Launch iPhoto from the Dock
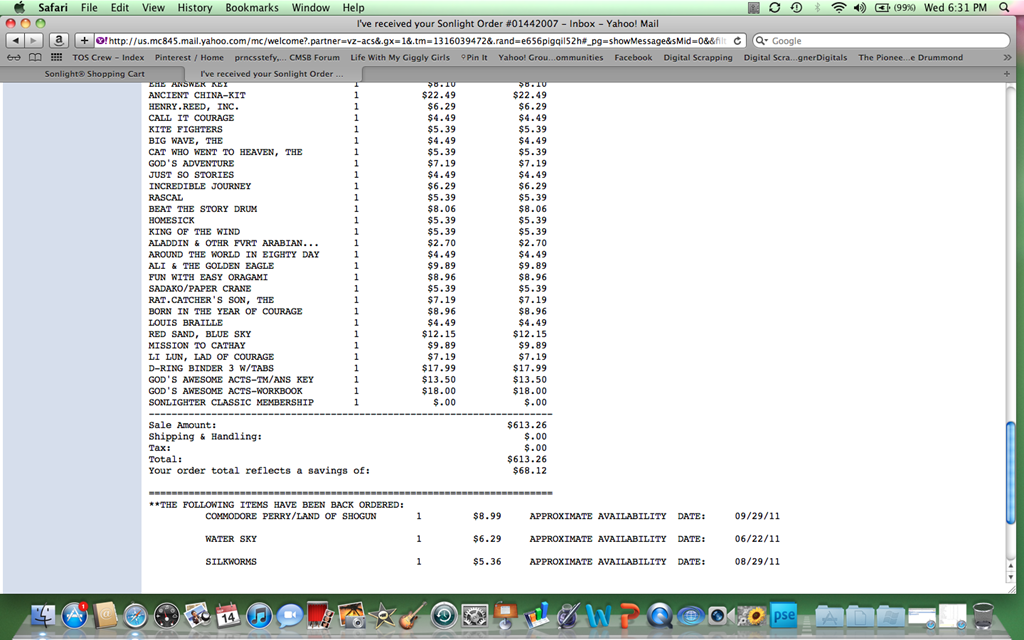Screen dimensions: 1024x640 pos(351,616)
